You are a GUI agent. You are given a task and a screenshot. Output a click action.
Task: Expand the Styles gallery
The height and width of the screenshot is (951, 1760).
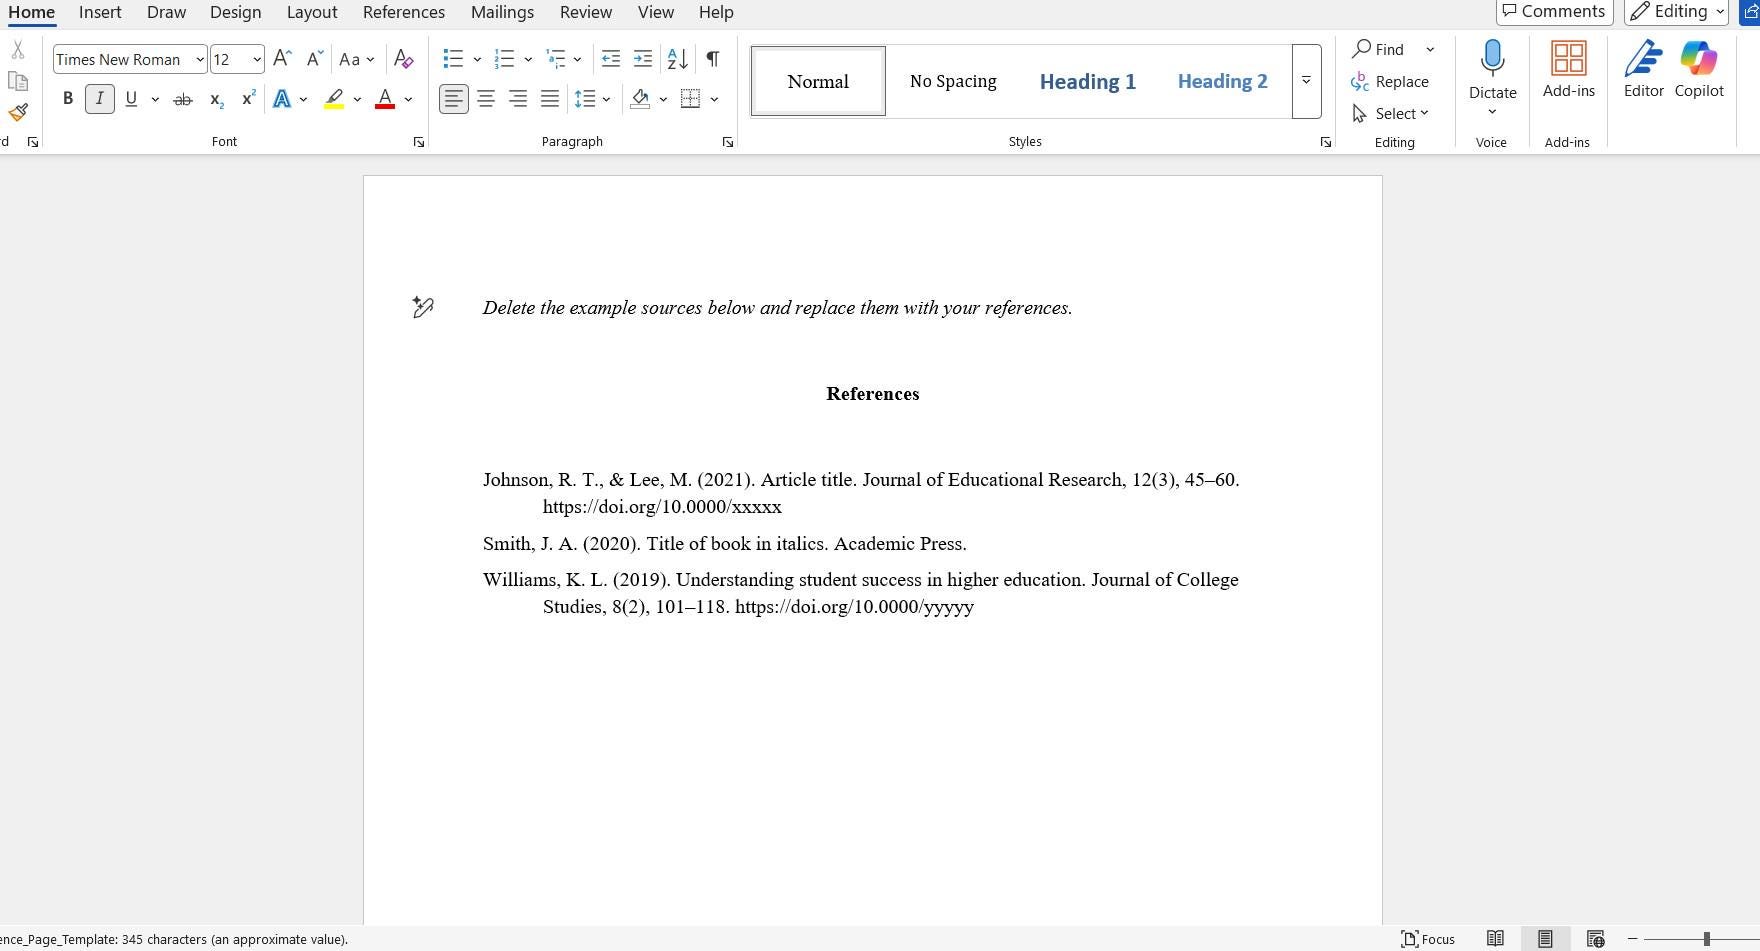1306,81
